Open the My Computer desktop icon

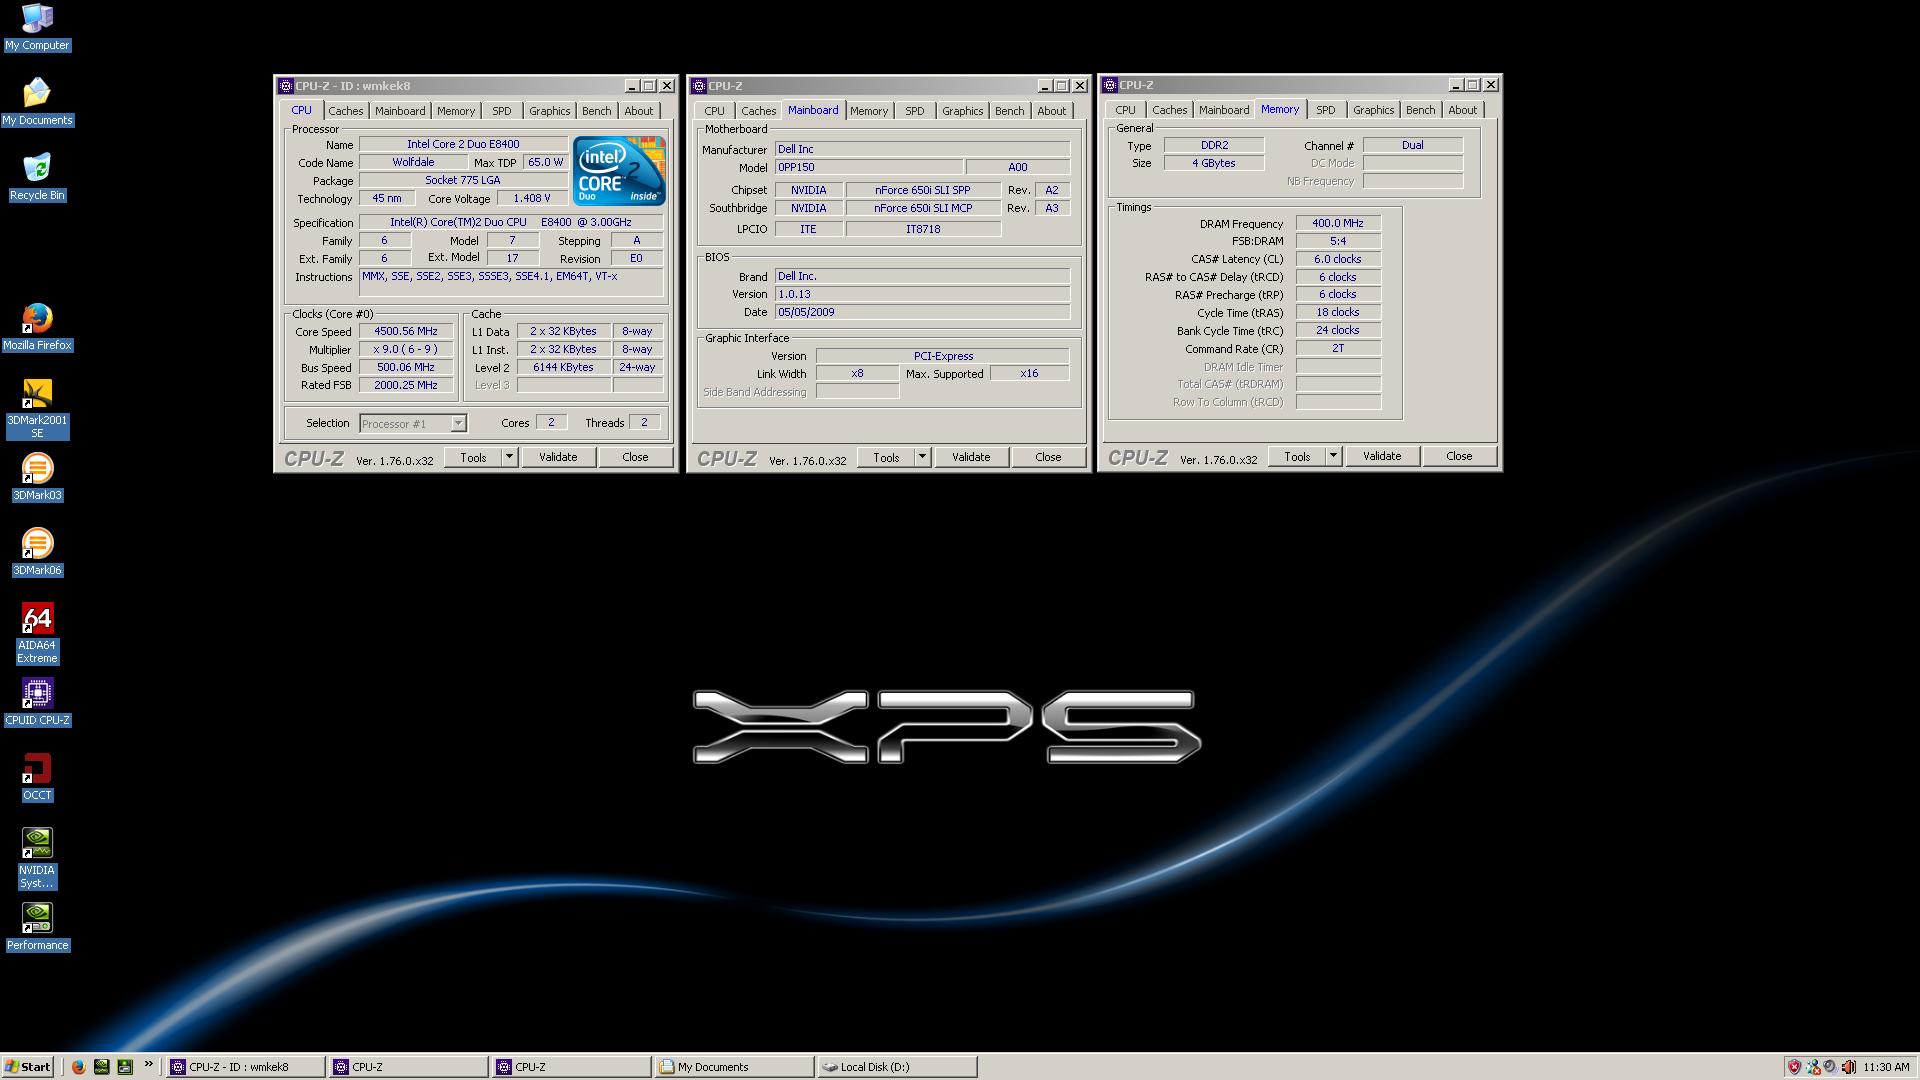37,27
